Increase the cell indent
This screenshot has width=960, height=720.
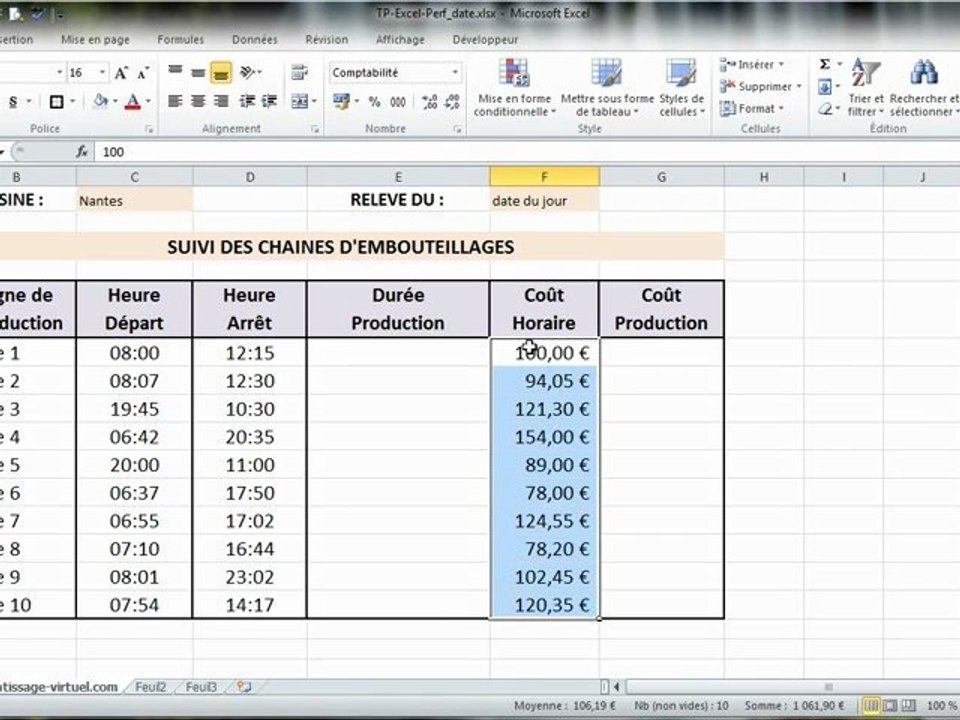(x=269, y=101)
